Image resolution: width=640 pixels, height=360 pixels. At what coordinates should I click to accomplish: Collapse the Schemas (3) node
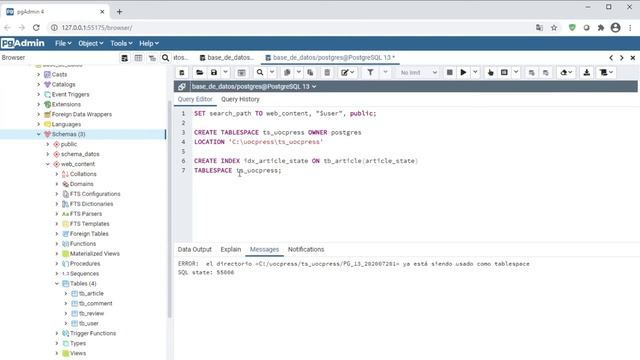(39, 134)
